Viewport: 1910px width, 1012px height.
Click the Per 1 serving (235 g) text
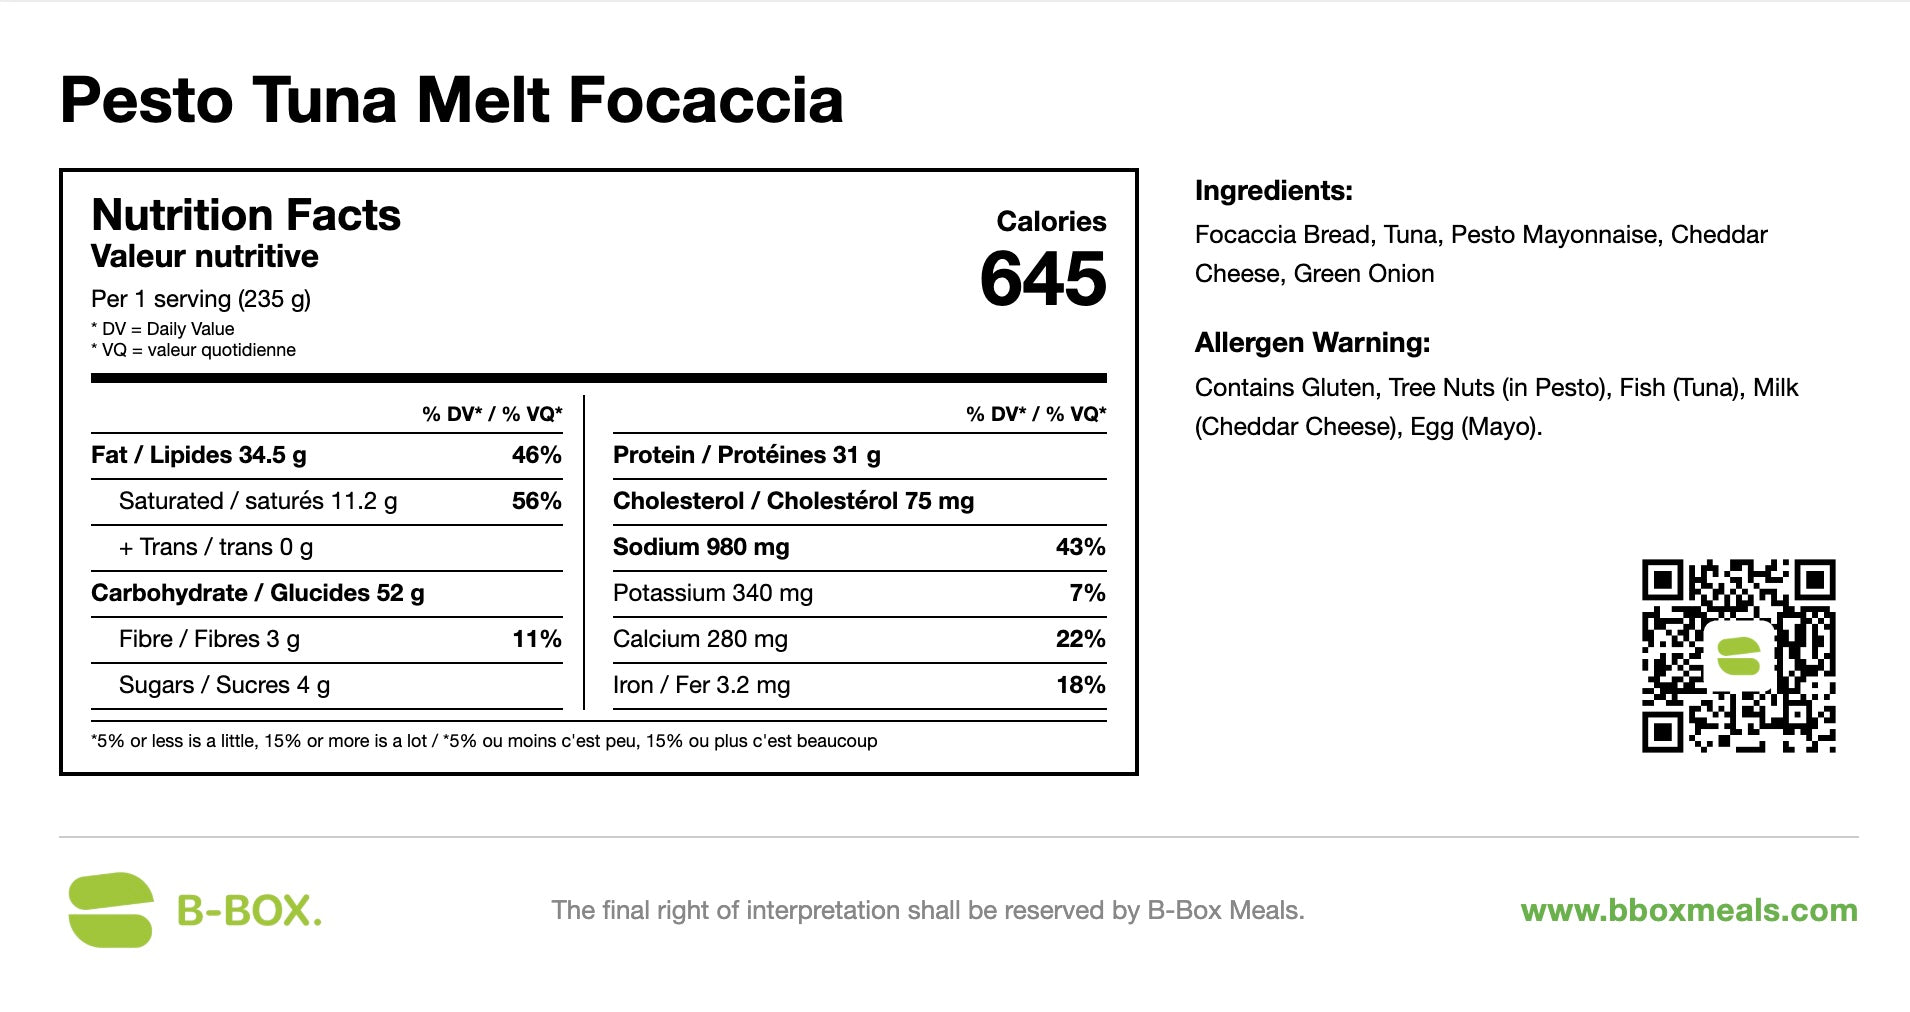[201, 299]
